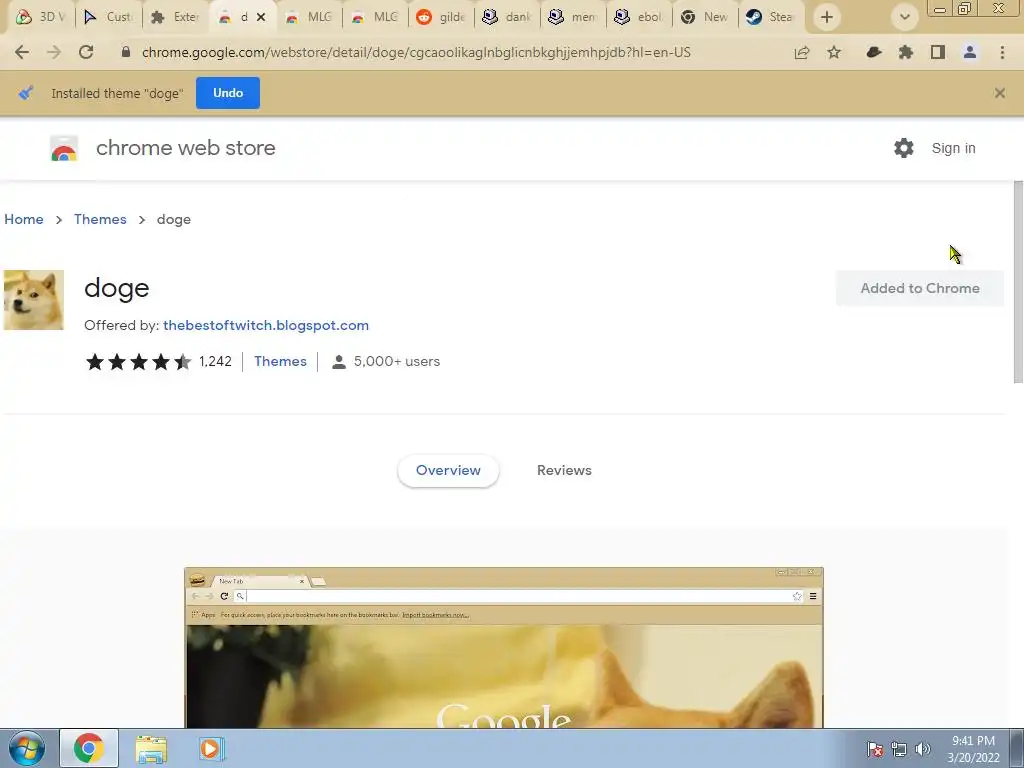Click the chrome web store logo
The image size is (1024, 768).
(64, 148)
